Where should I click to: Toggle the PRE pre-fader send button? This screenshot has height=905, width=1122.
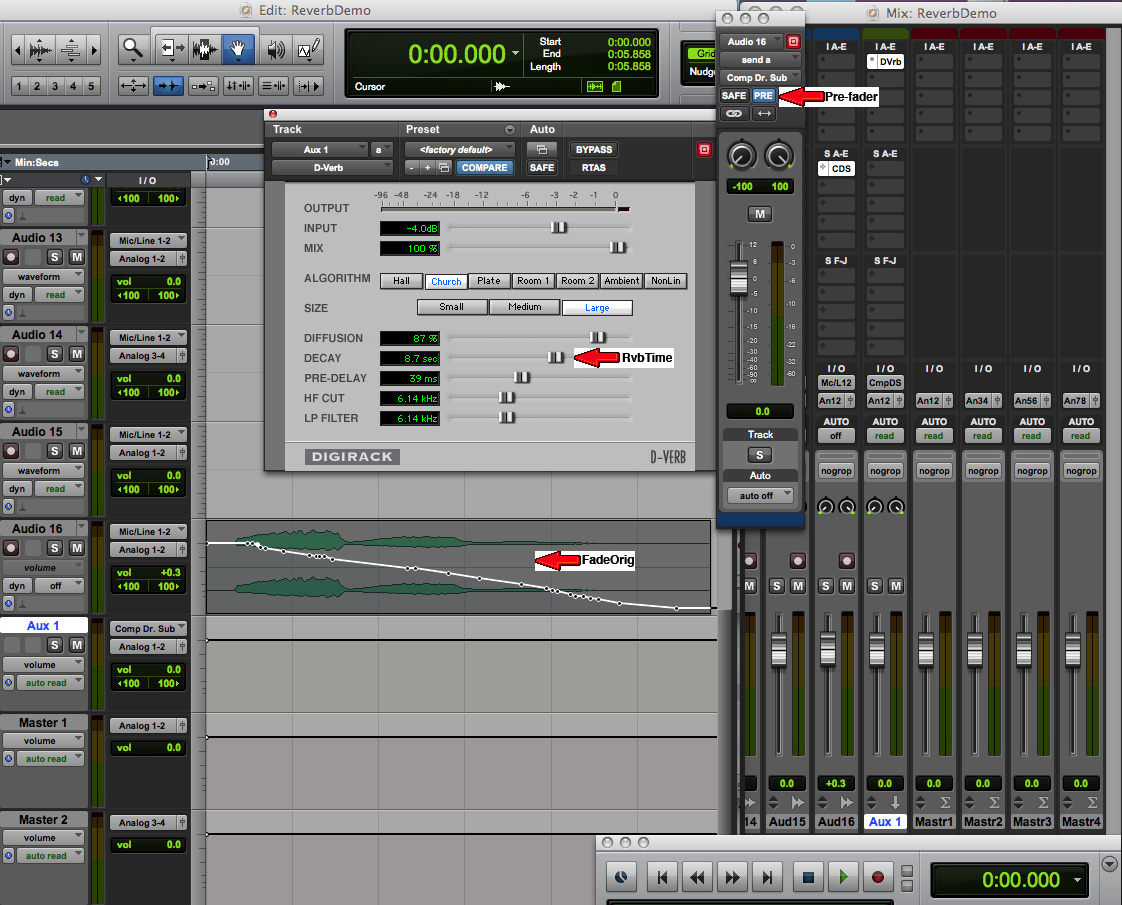pos(763,96)
